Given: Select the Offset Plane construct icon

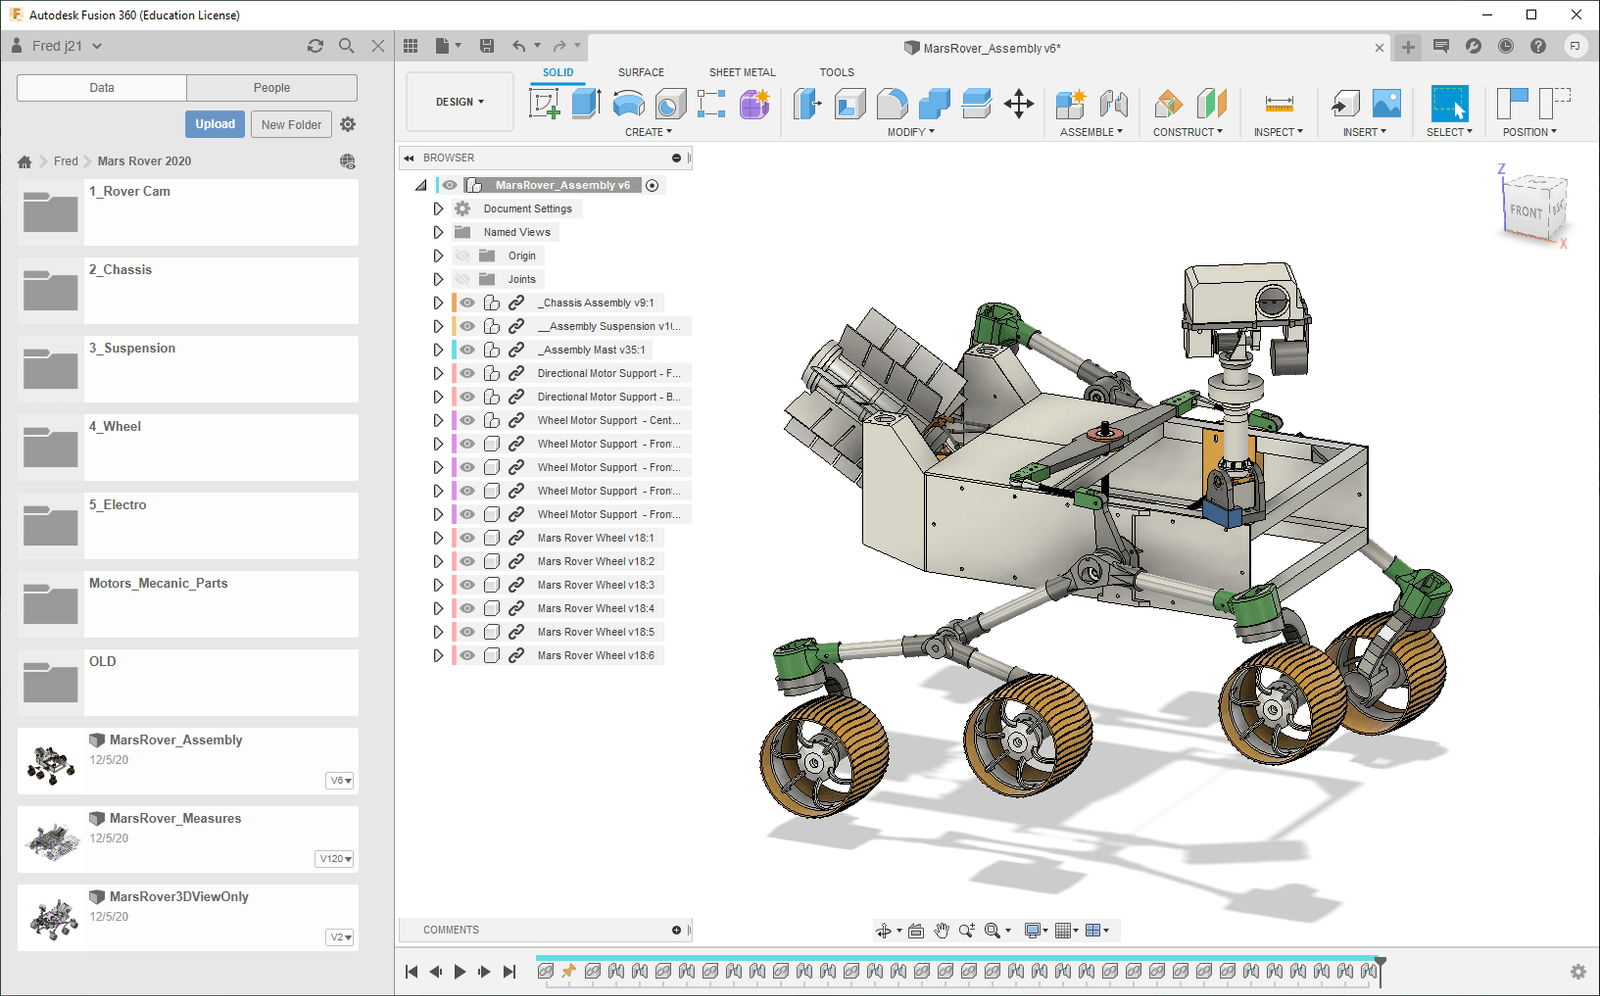Looking at the screenshot, I should click(1168, 103).
